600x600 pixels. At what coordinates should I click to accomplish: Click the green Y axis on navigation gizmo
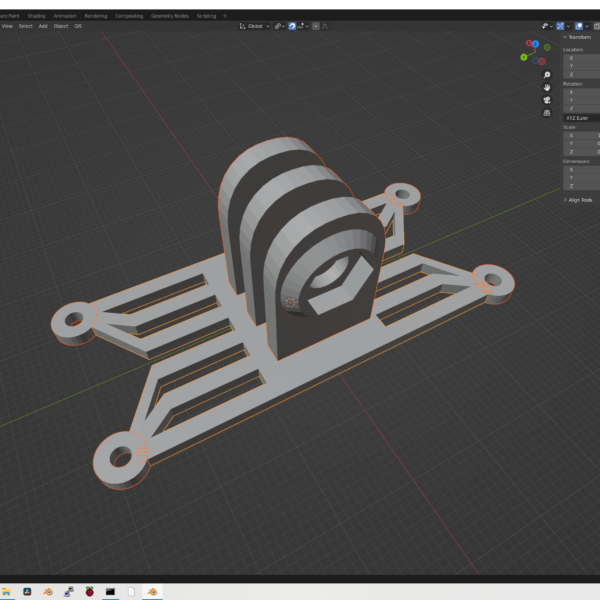[x=523, y=57]
